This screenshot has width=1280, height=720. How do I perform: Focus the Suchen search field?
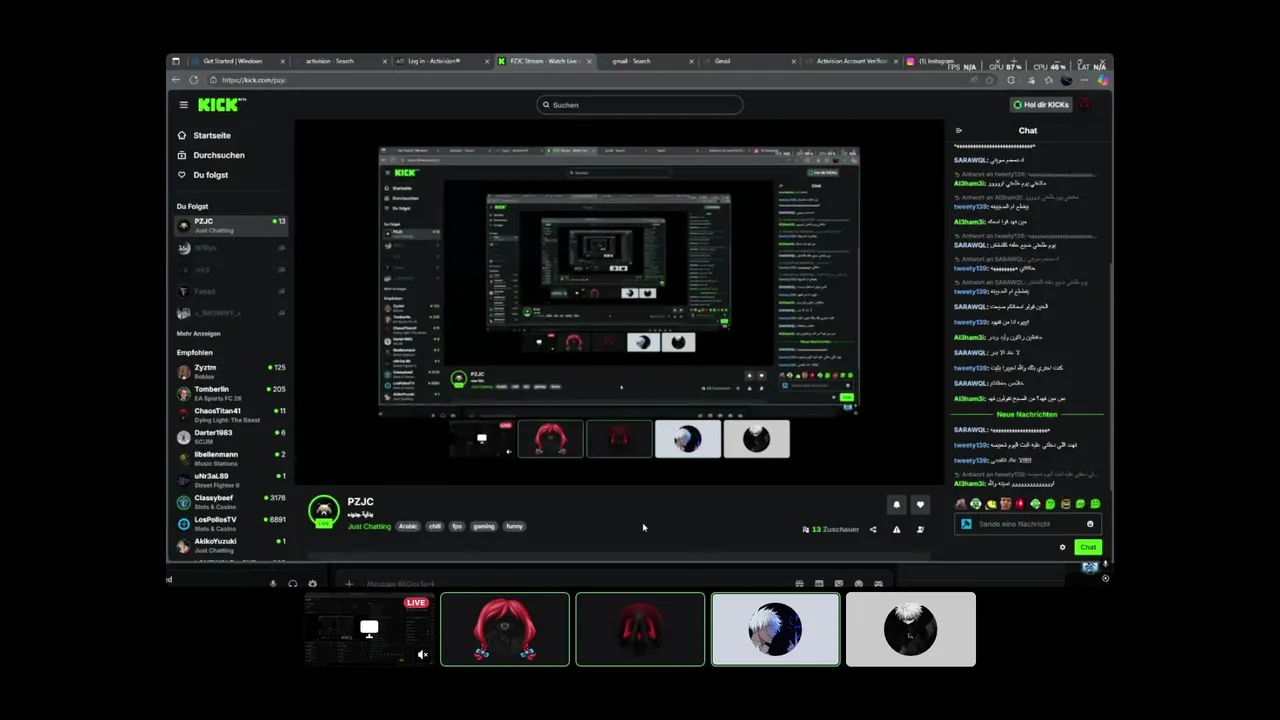pos(640,105)
